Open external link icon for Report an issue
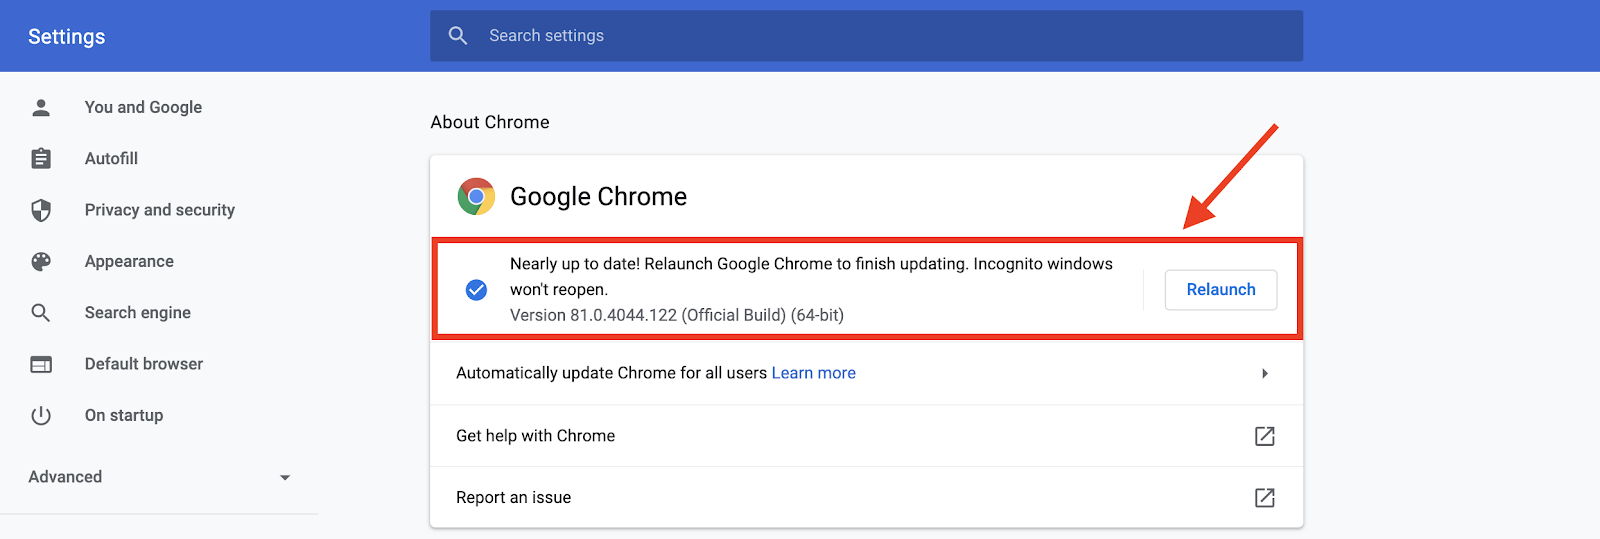Image resolution: width=1600 pixels, height=539 pixels. [x=1264, y=498]
